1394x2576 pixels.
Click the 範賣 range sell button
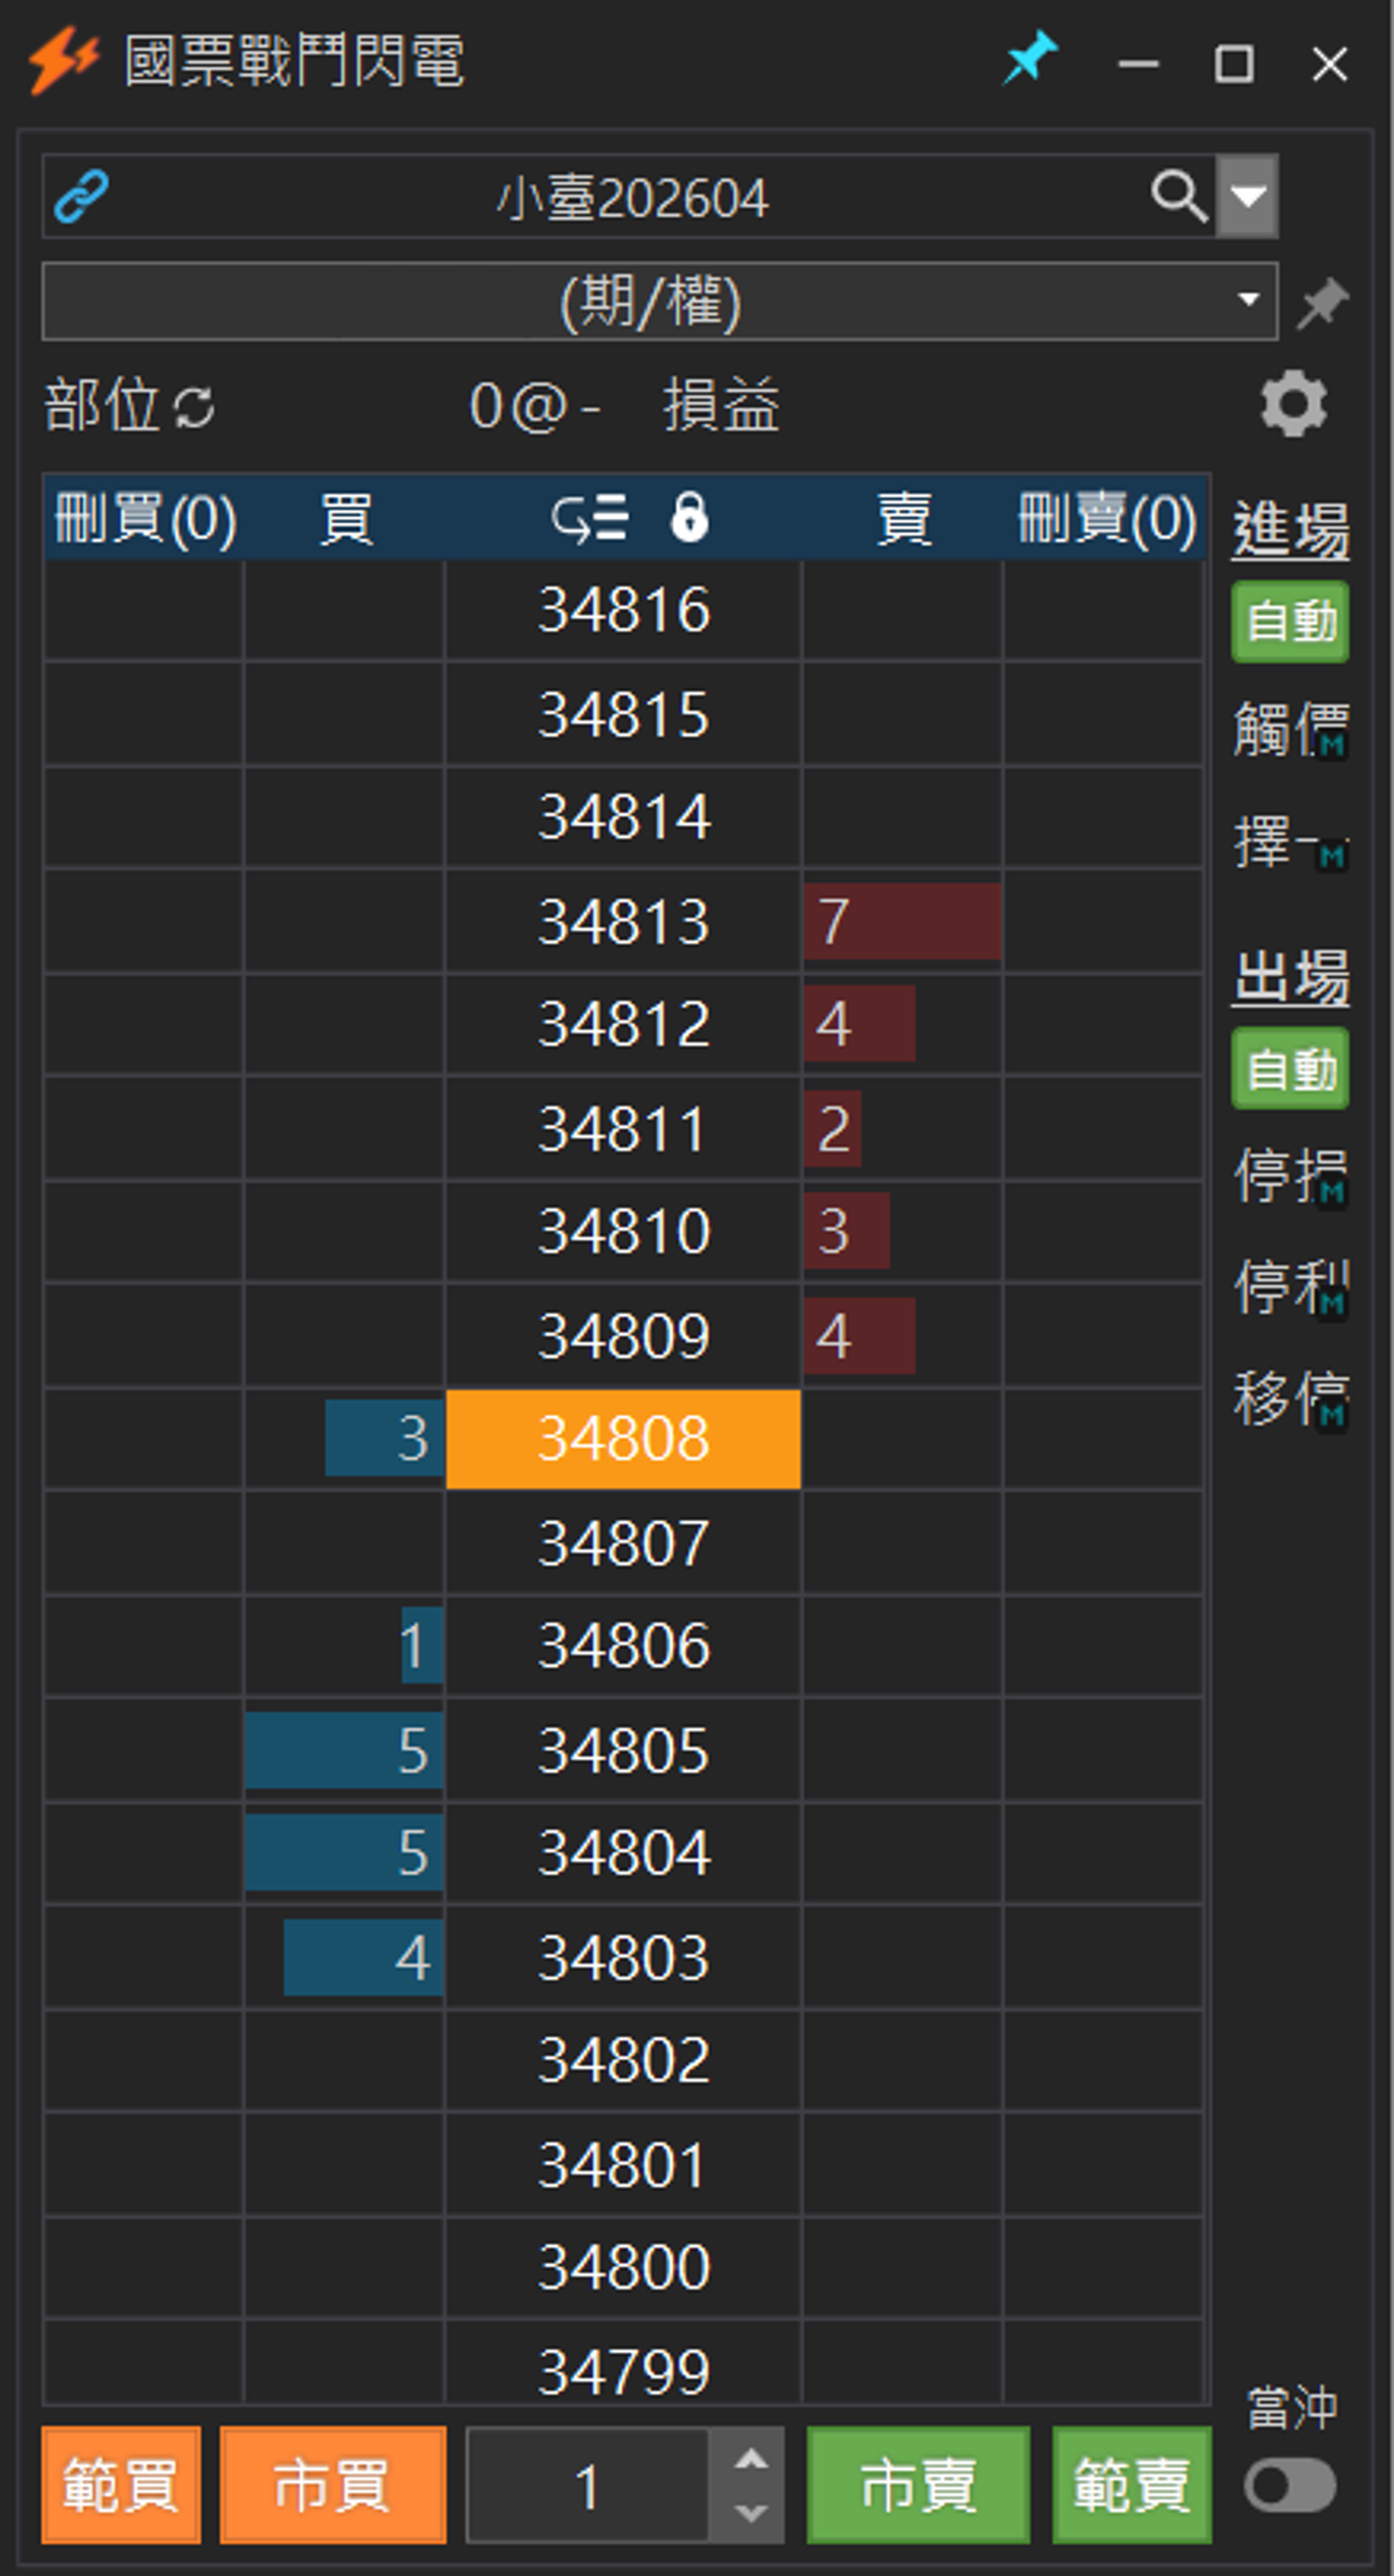click(1131, 2485)
